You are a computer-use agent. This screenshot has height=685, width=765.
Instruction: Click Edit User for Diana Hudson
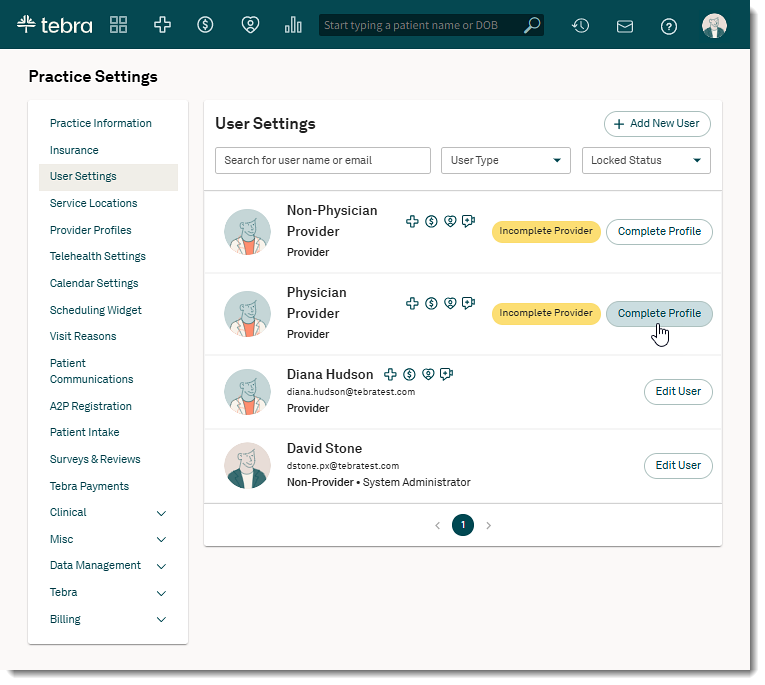point(678,392)
